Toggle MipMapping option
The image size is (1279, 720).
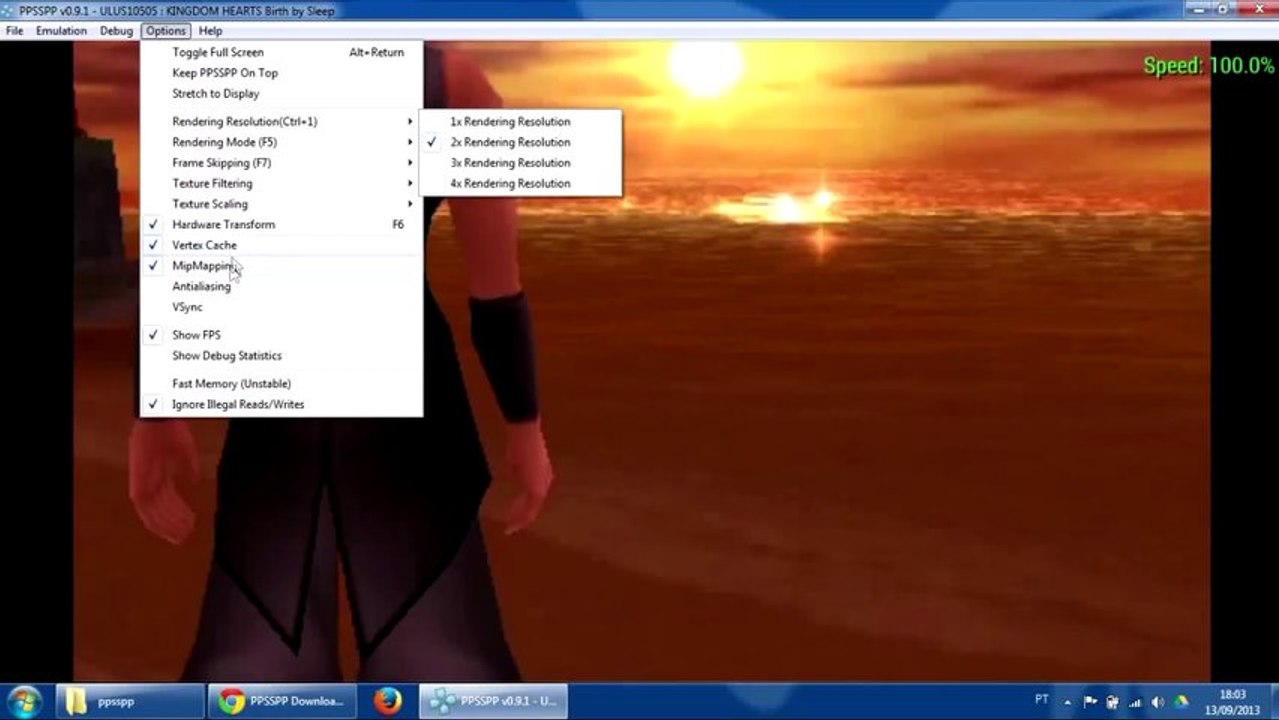pyautogui.click(x=281, y=266)
